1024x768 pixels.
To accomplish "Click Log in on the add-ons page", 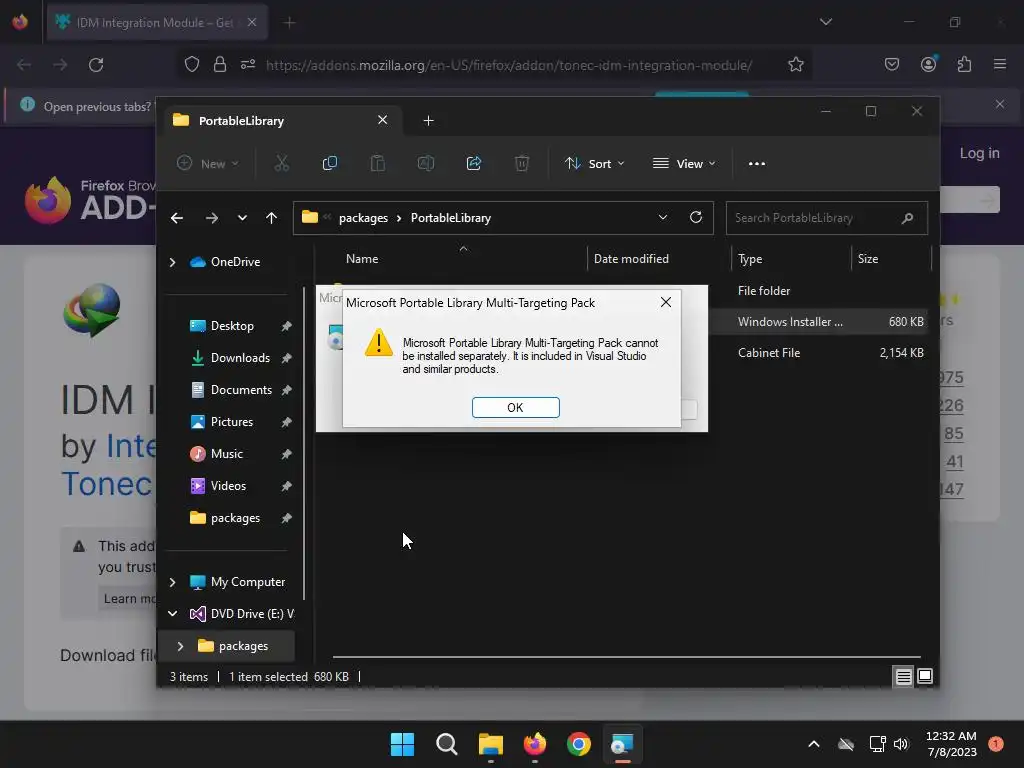I will tap(979, 153).
